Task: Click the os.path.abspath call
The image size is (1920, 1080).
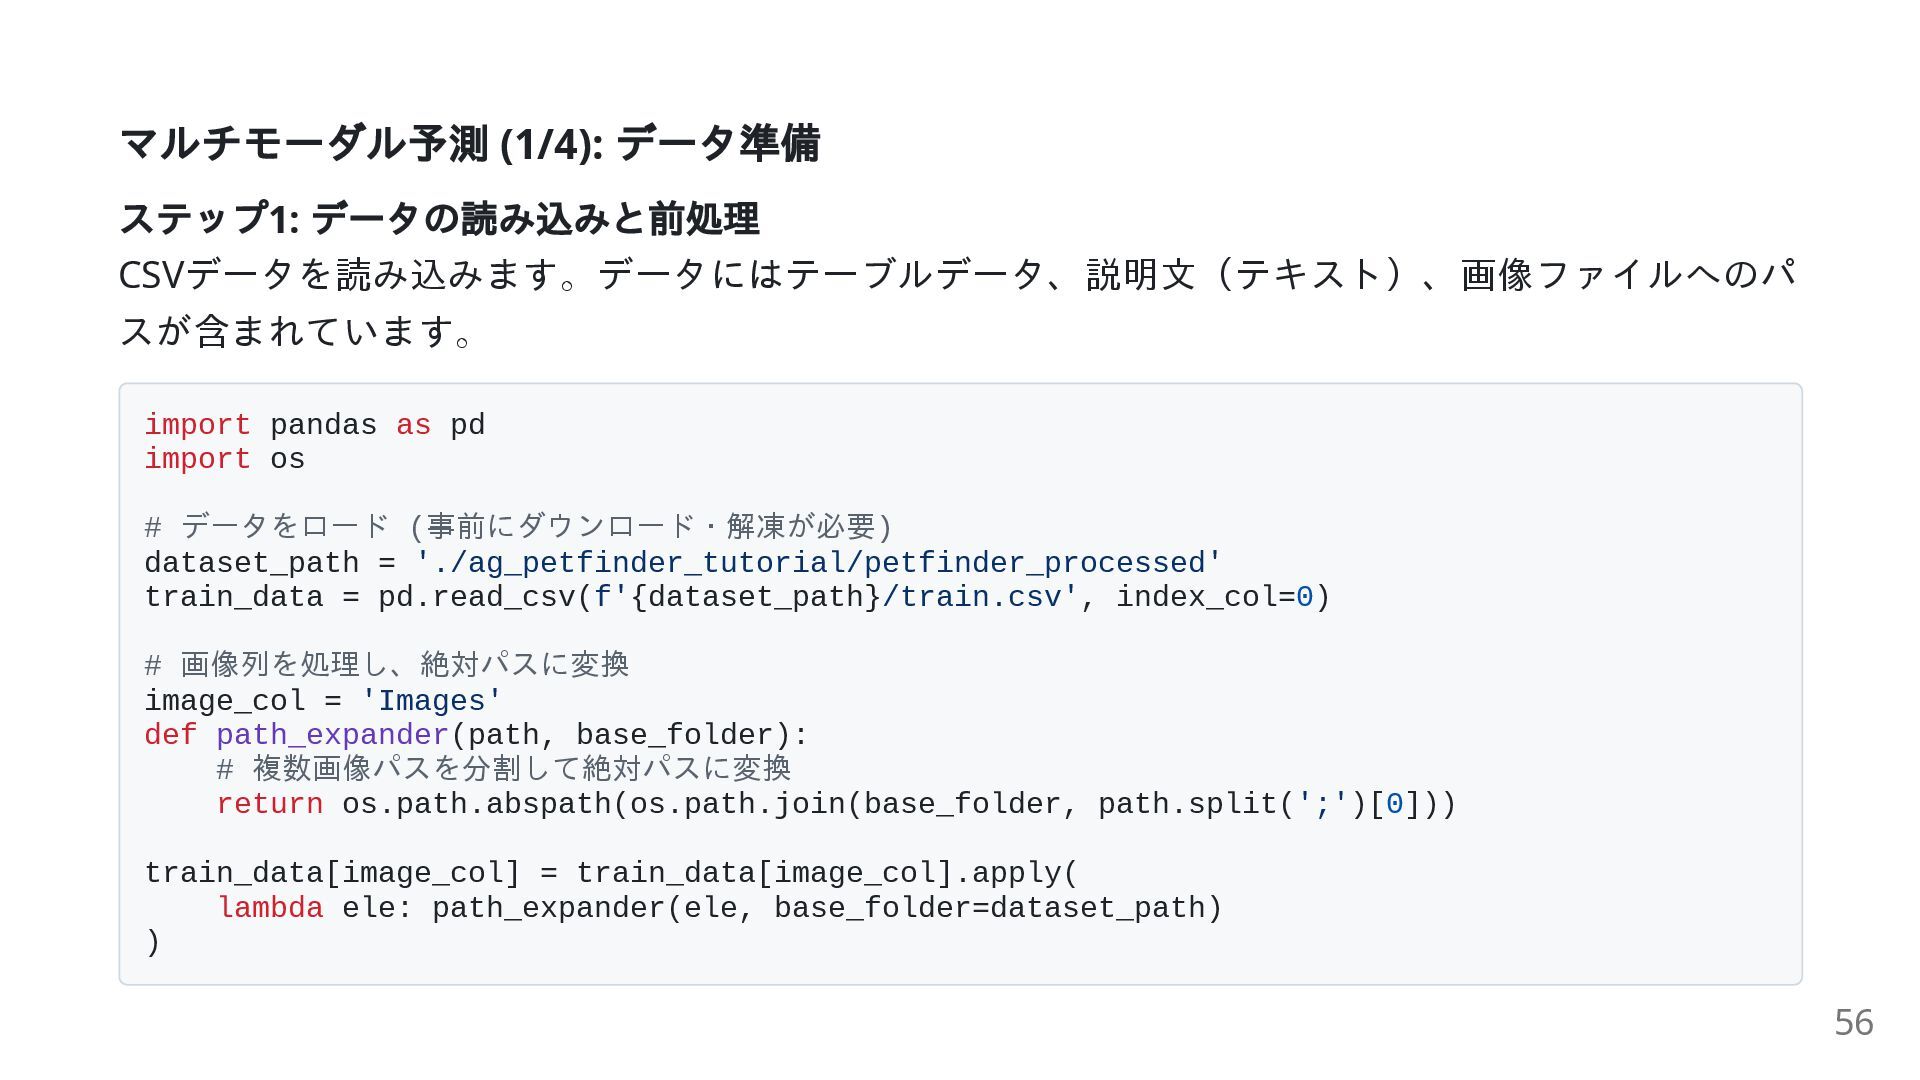Action: point(475,804)
